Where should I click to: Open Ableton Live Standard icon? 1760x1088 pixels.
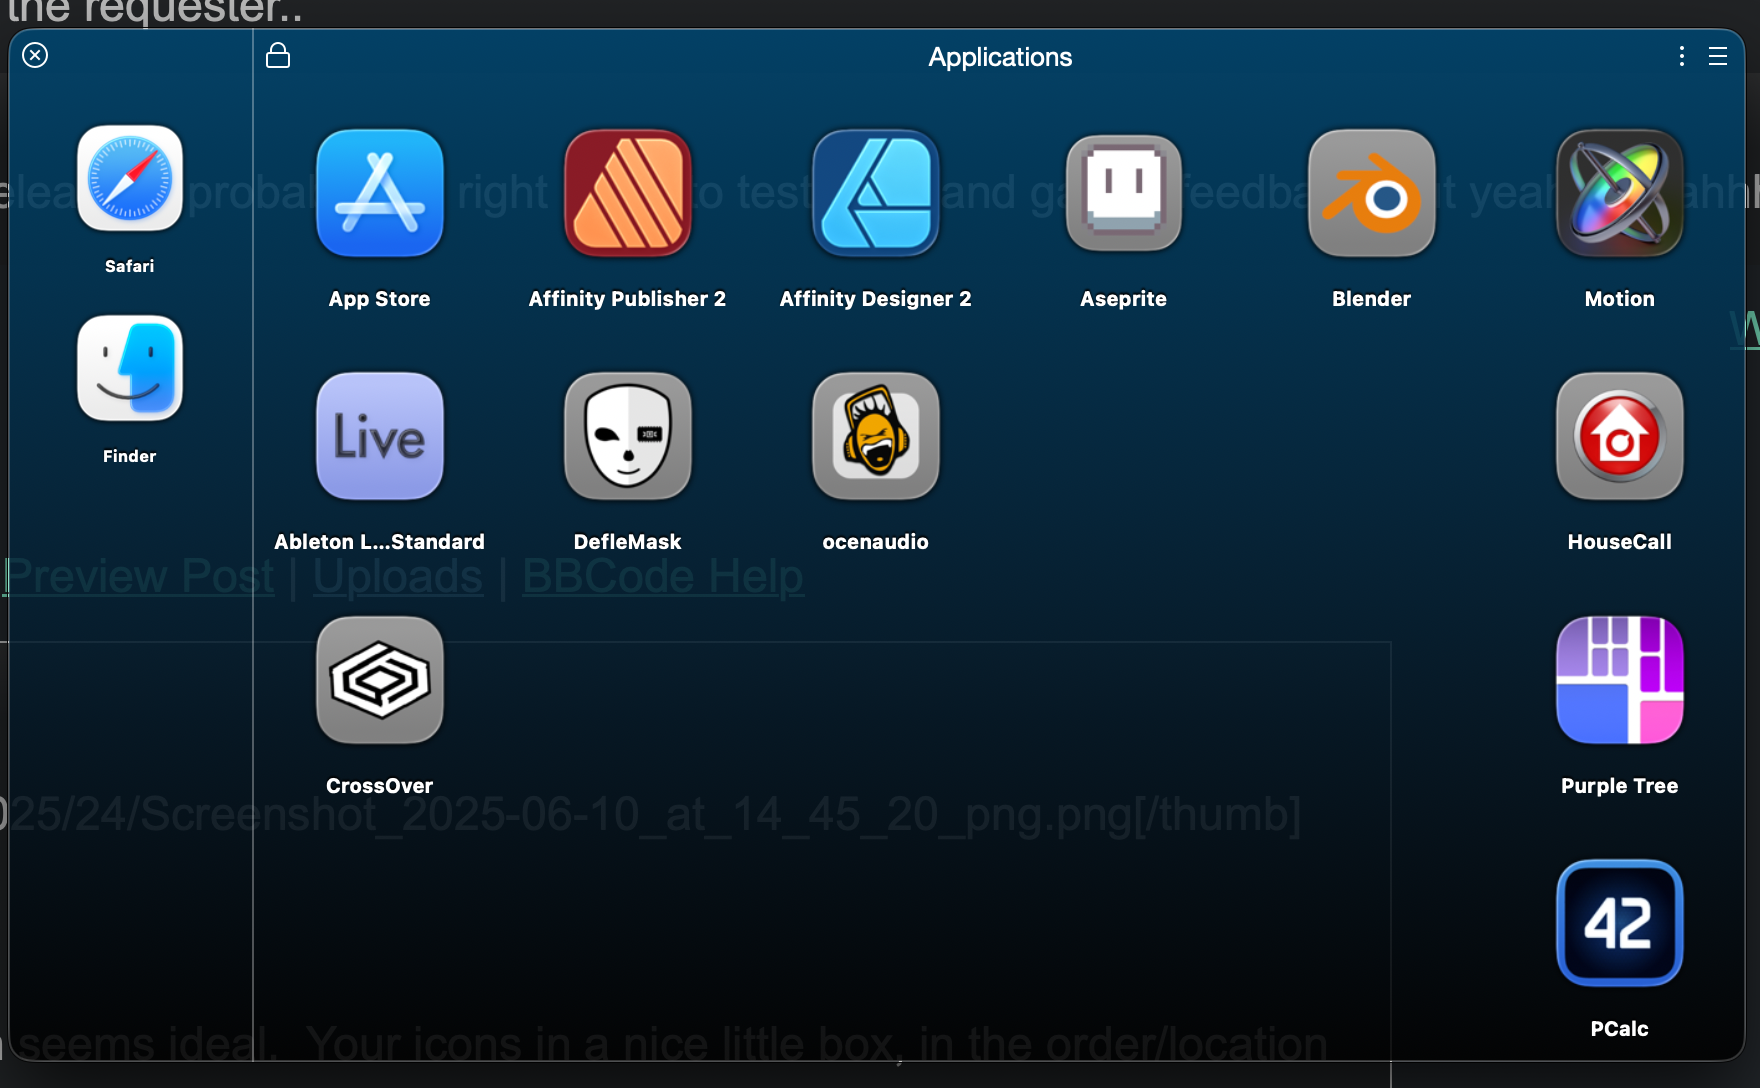point(380,436)
